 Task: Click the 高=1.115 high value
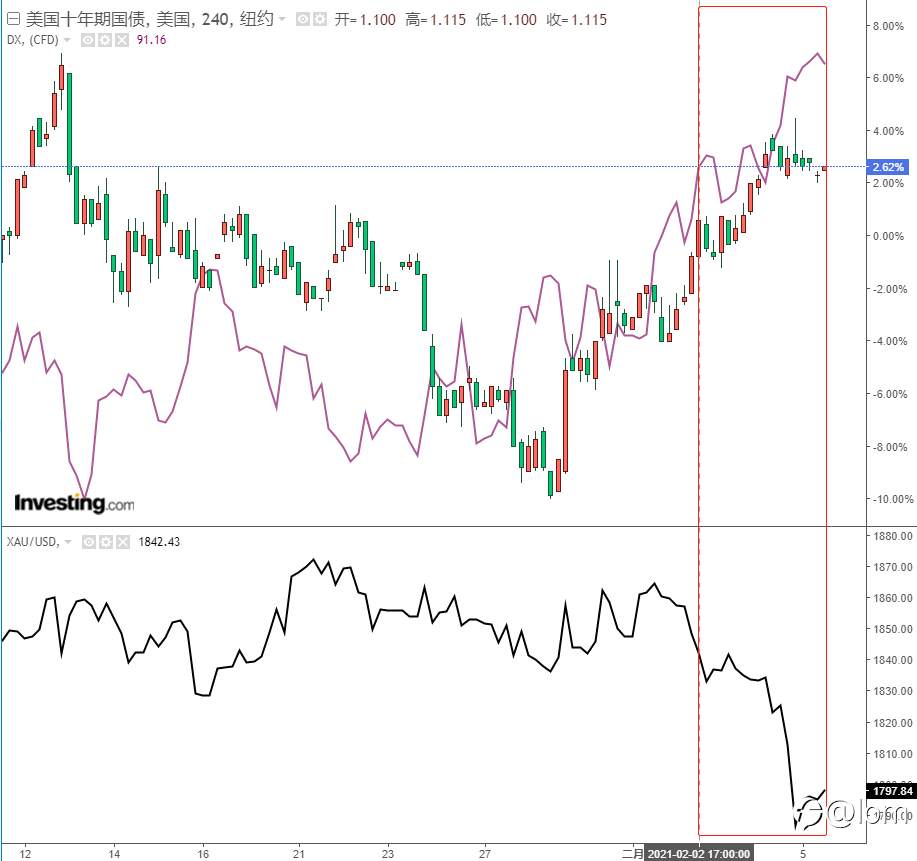pyautogui.click(x=436, y=20)
